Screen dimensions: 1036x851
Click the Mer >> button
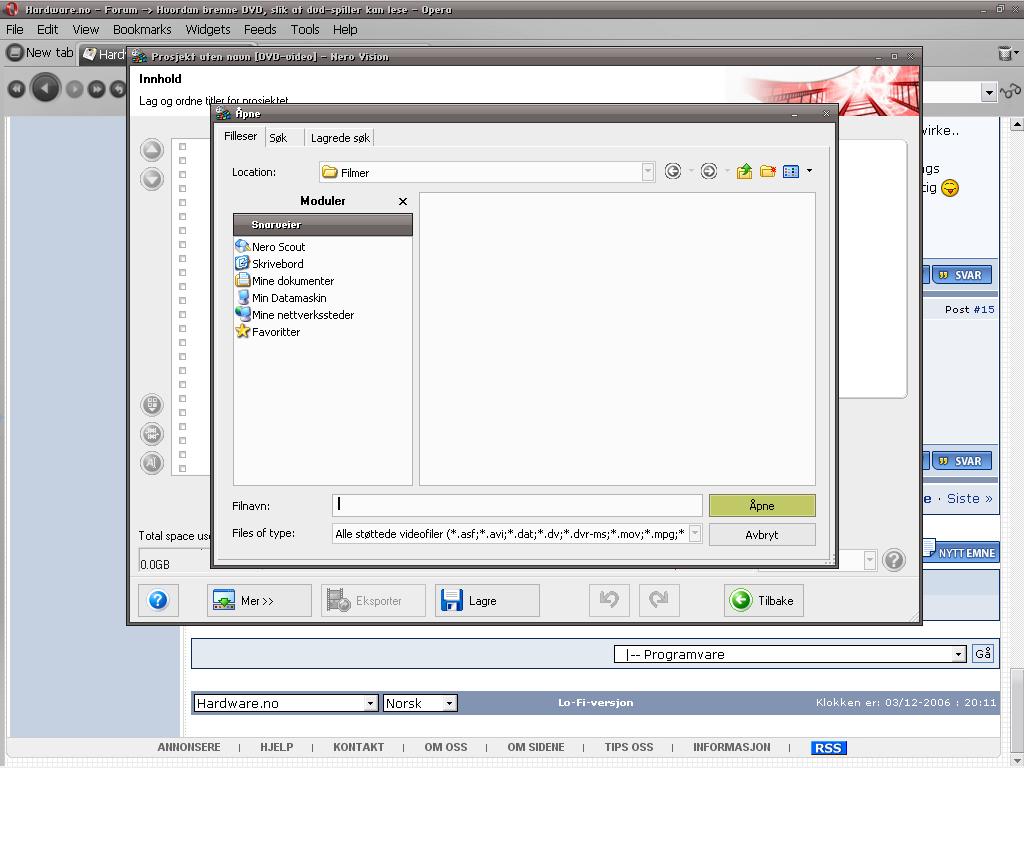coord(259,600)
